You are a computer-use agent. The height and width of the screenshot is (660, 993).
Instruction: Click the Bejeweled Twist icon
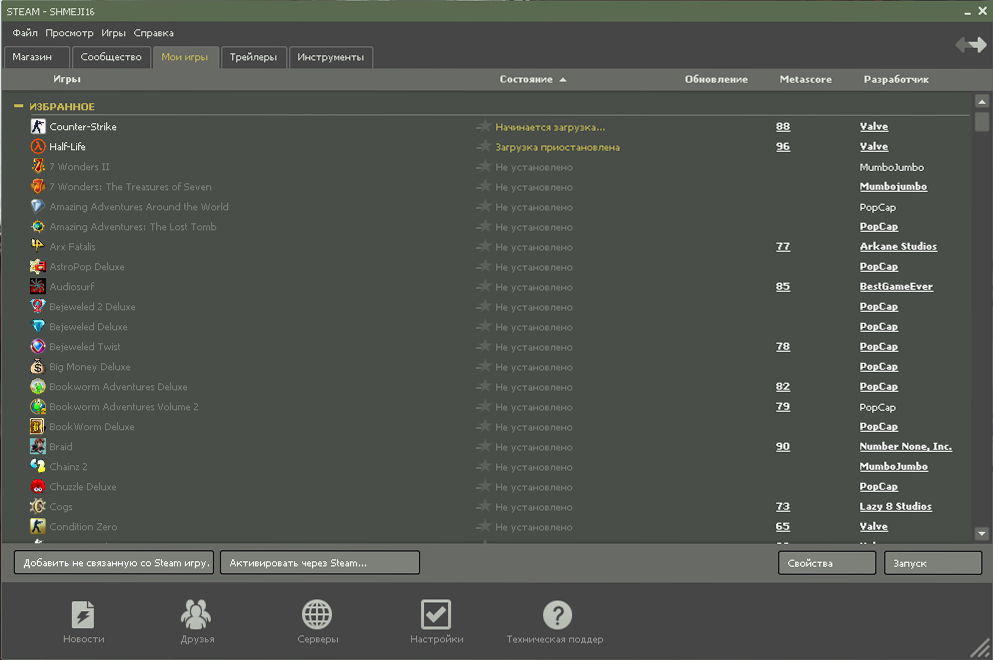tap(38, 346)
